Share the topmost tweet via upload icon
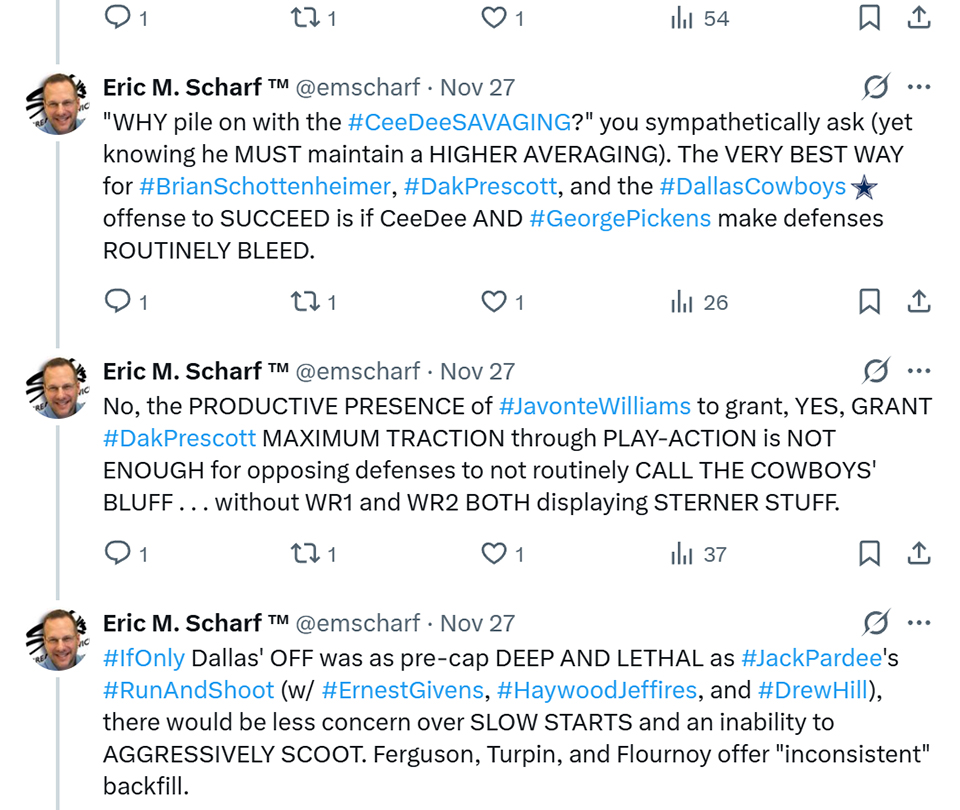This screenshot has width=960, height=810. point(919,18)
